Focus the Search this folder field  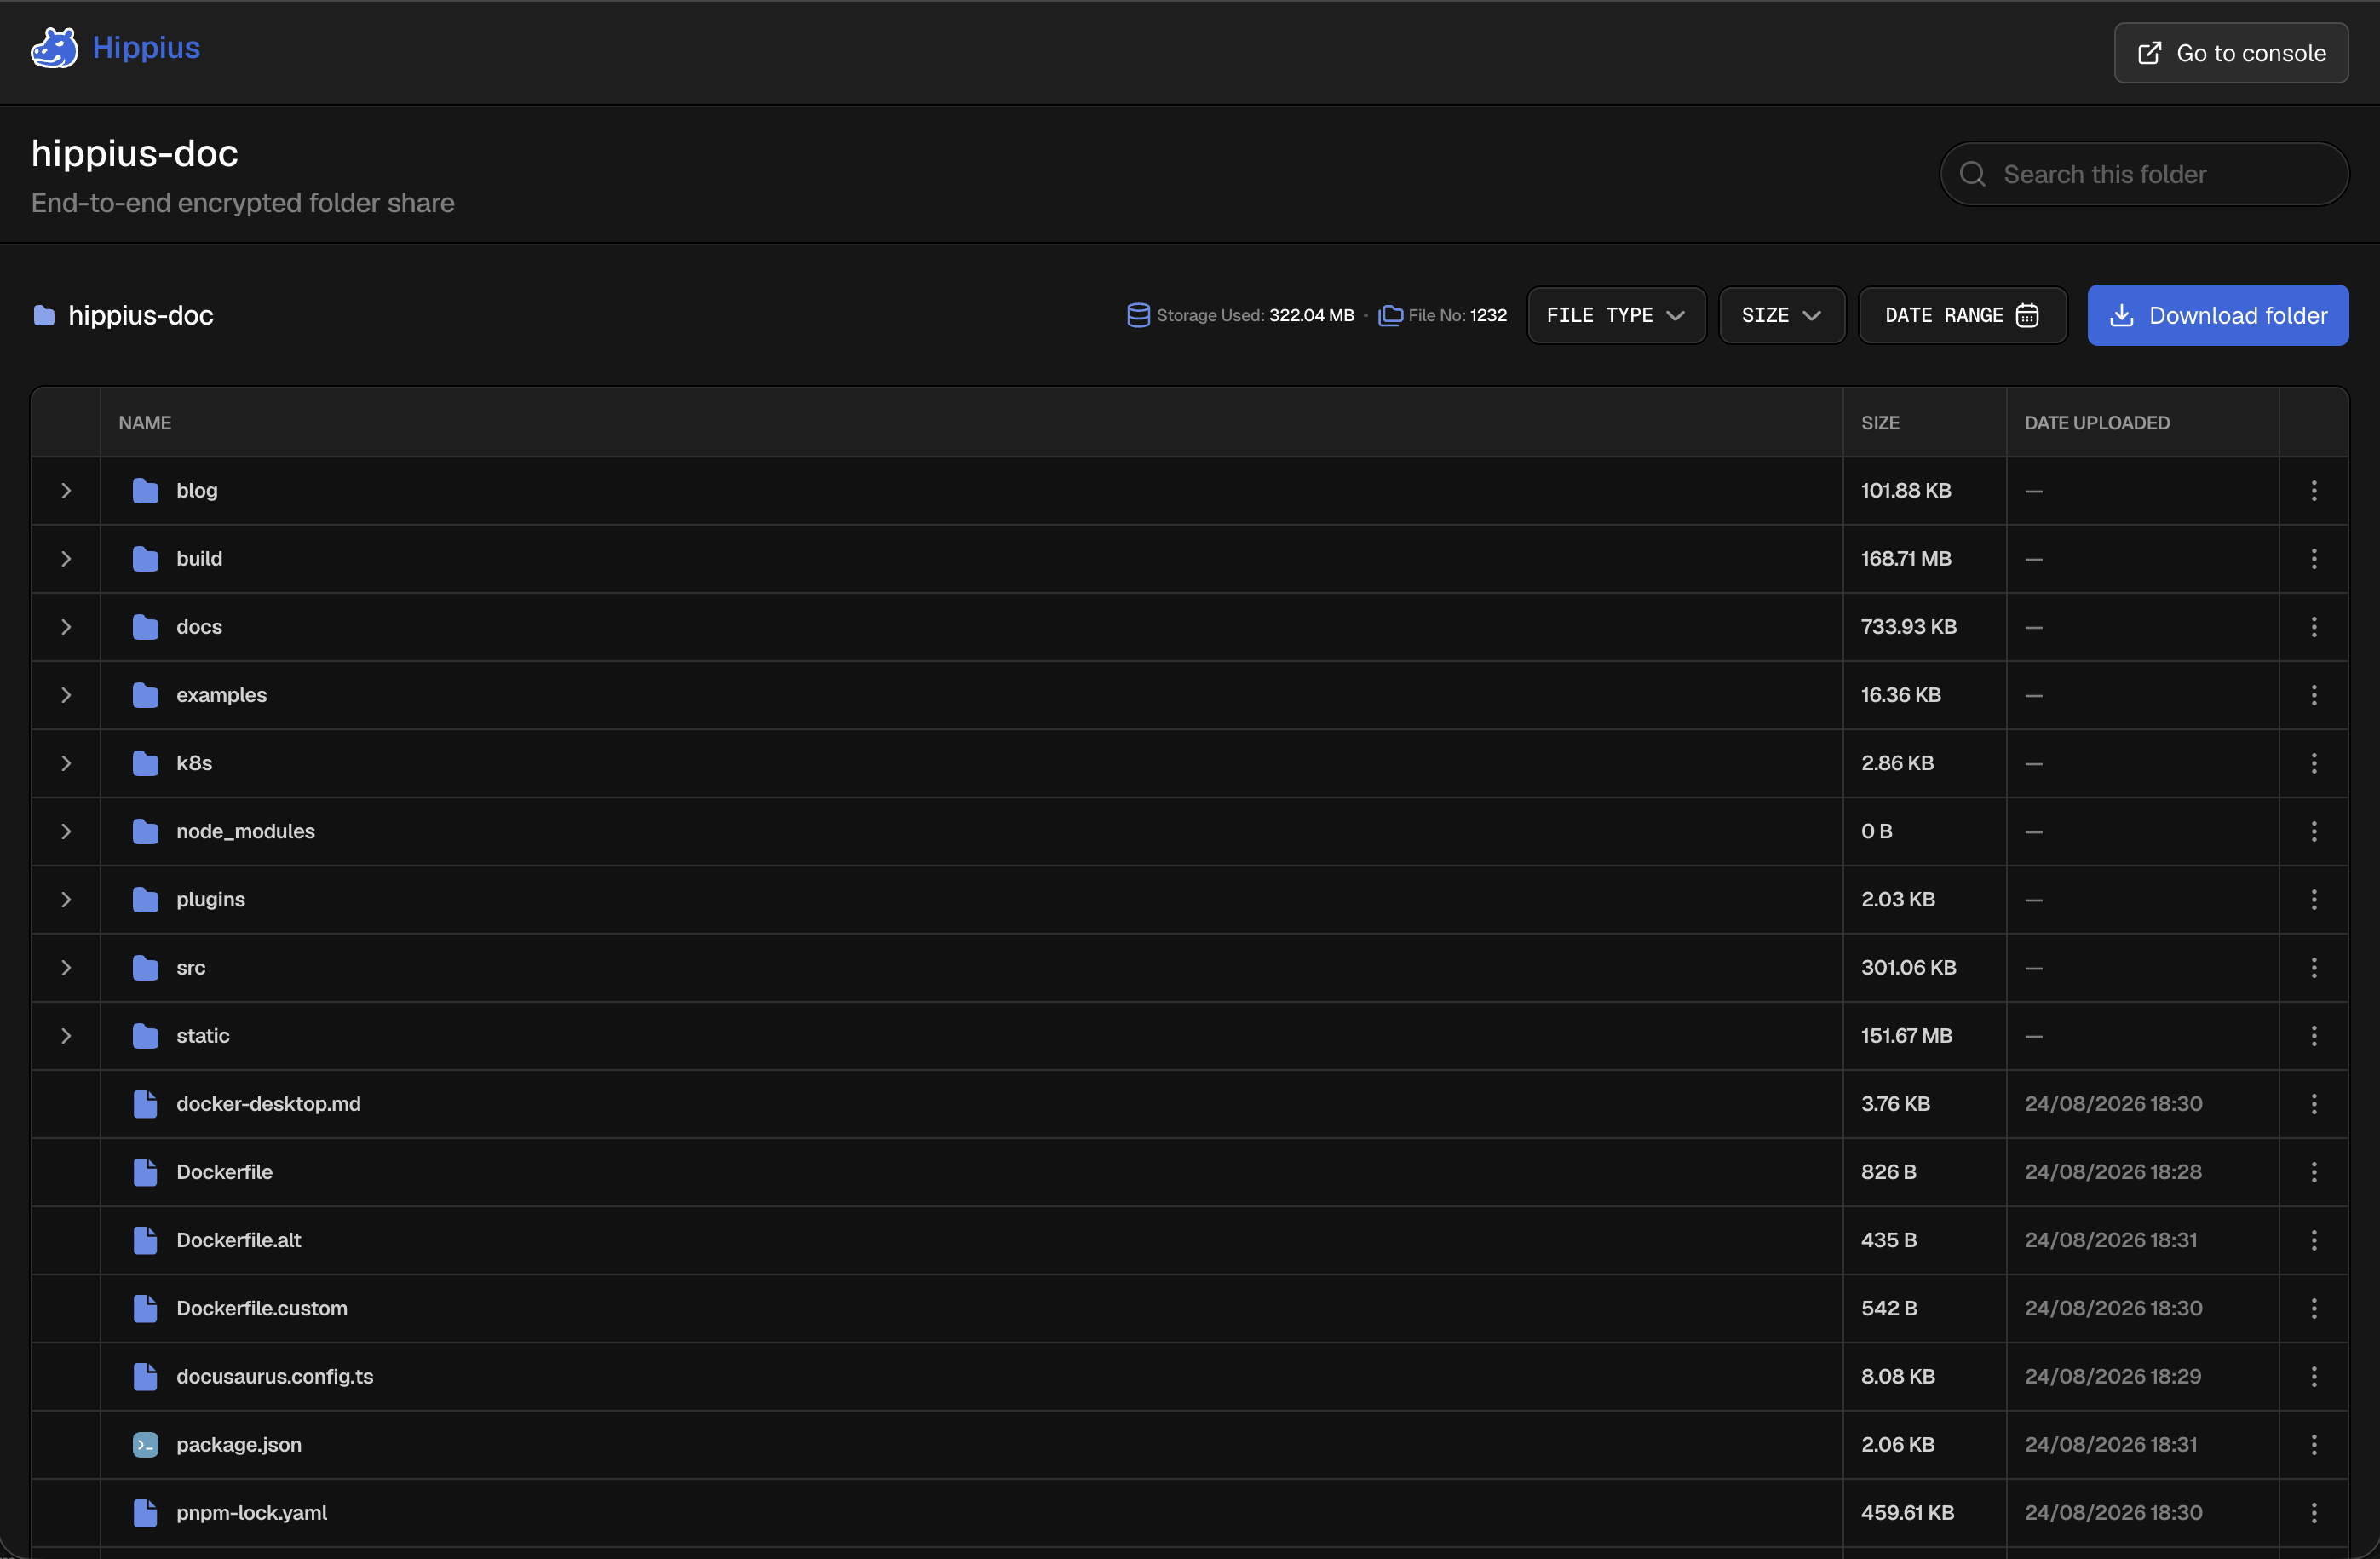(2144, 174)
